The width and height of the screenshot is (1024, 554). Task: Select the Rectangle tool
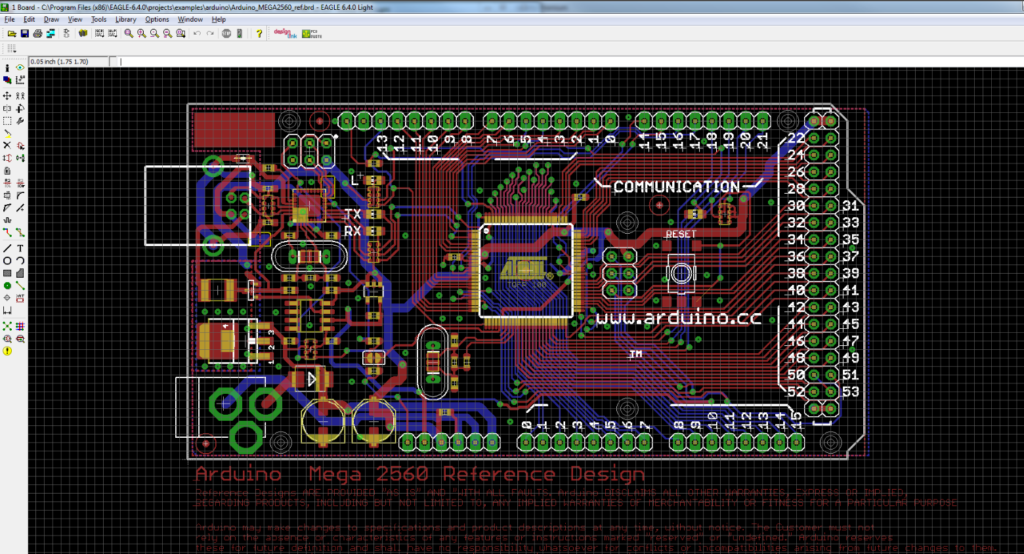click(x=7, y=273)
